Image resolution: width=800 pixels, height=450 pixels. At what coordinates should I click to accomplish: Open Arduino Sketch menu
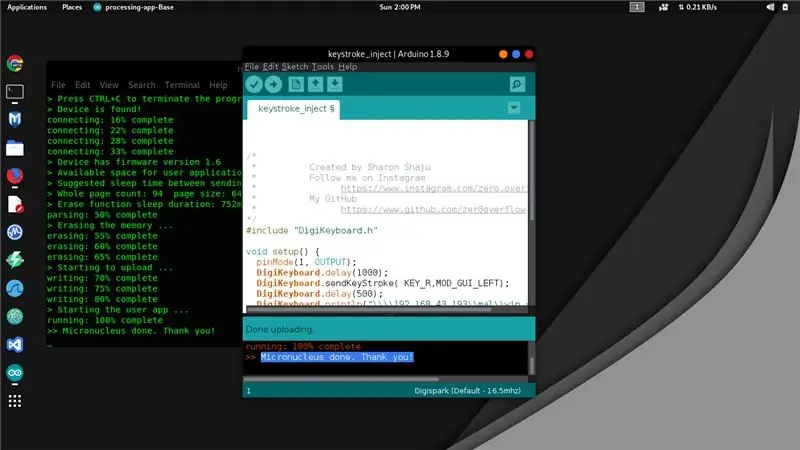click(295, 67)
